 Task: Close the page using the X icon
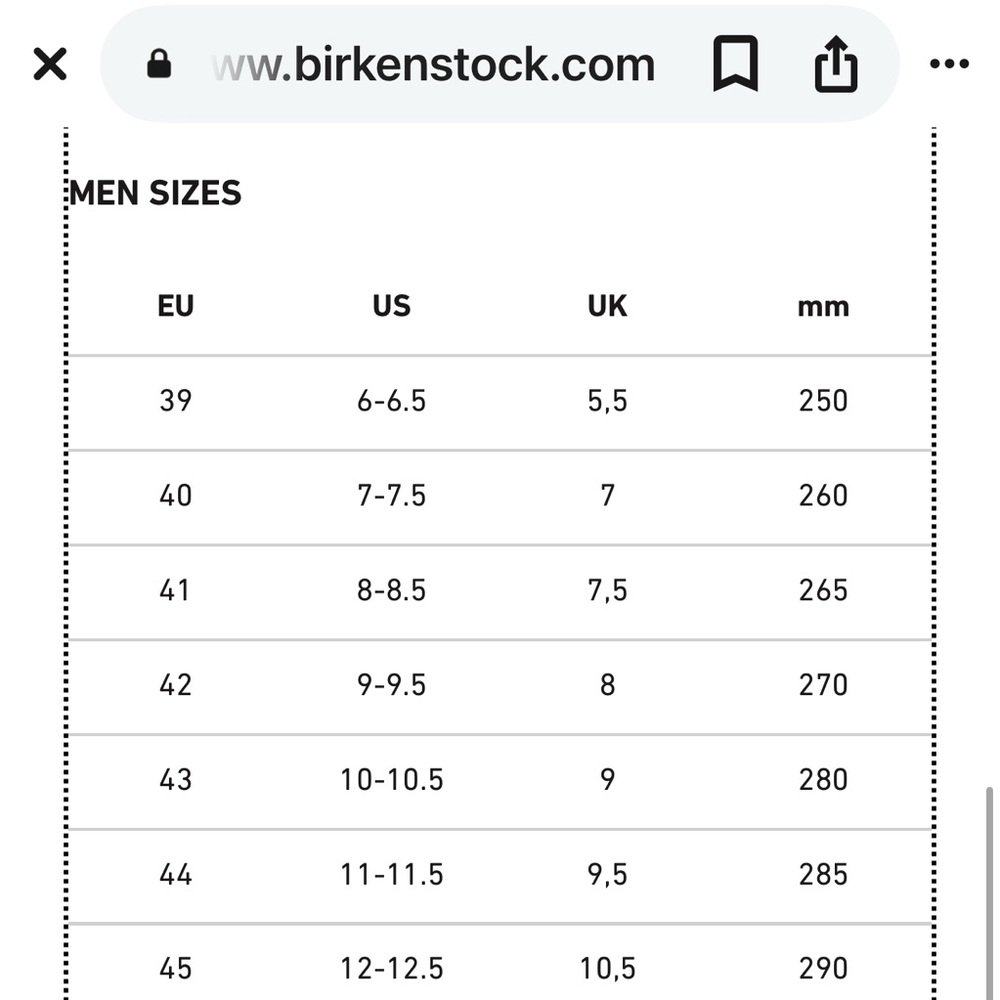tap(49, 63)
